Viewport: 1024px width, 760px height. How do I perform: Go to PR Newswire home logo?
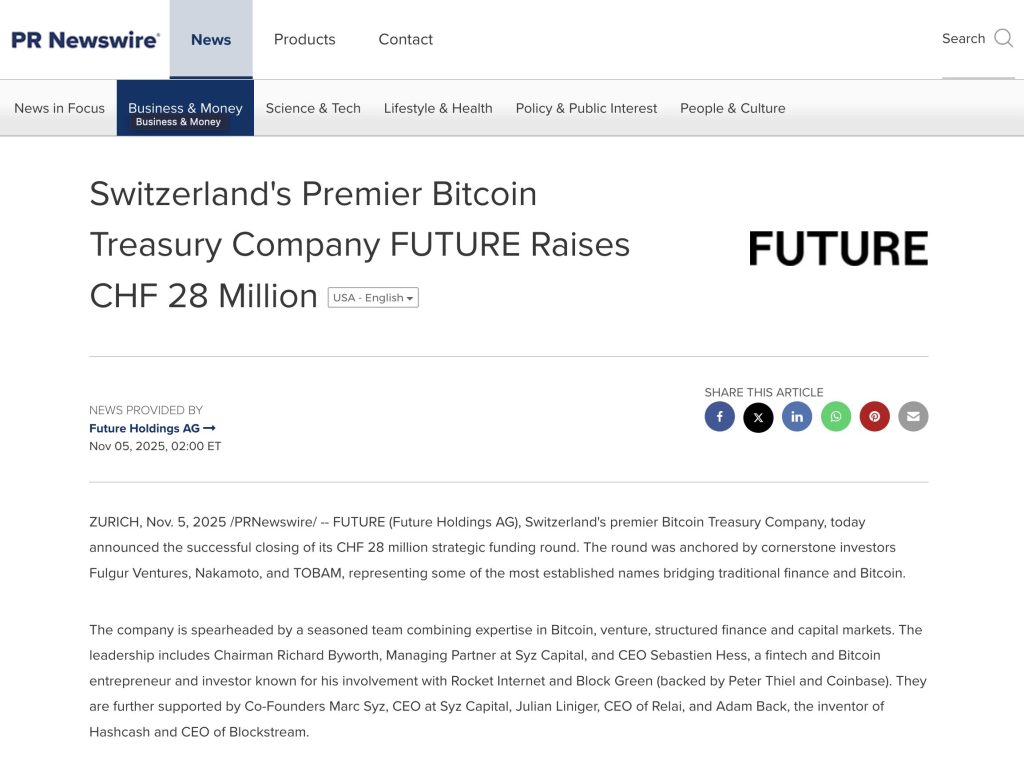point(85,40)
